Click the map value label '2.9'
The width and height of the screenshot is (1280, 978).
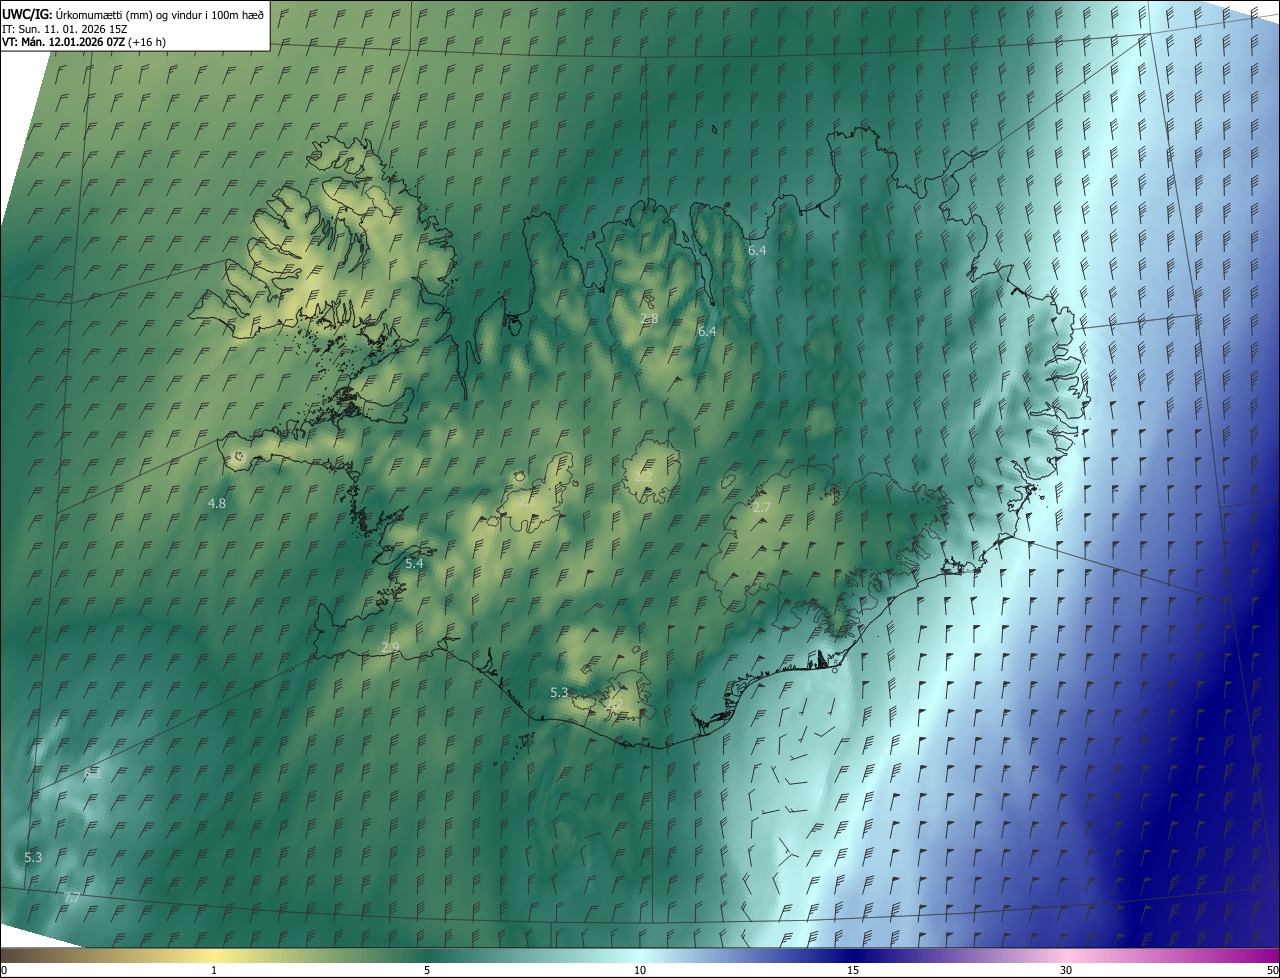pyautogui.click(x=390, y=648)
